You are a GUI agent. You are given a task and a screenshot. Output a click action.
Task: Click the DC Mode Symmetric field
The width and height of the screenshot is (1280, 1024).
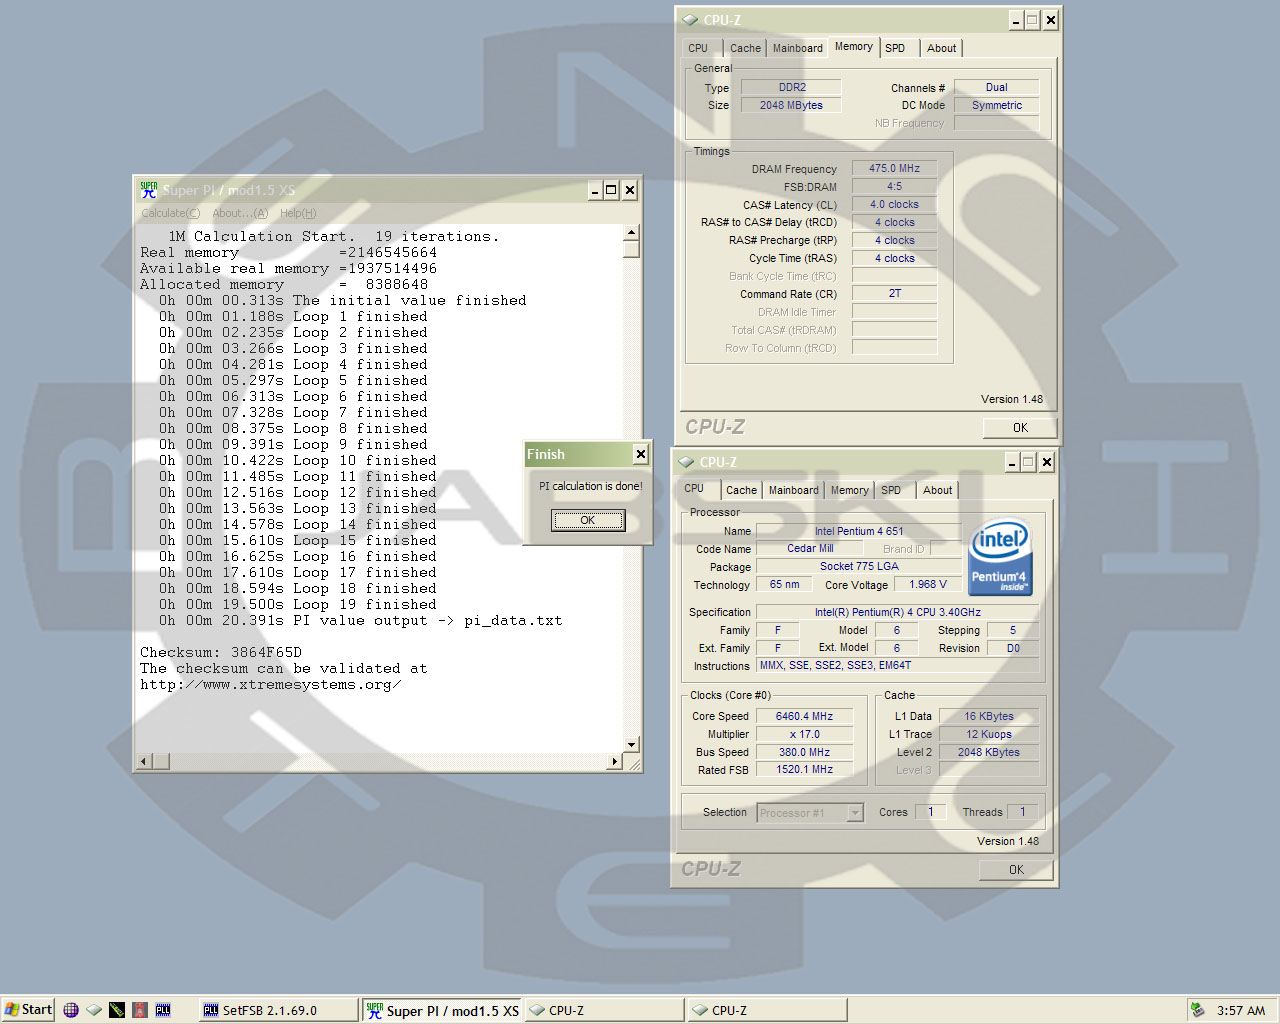996,105
